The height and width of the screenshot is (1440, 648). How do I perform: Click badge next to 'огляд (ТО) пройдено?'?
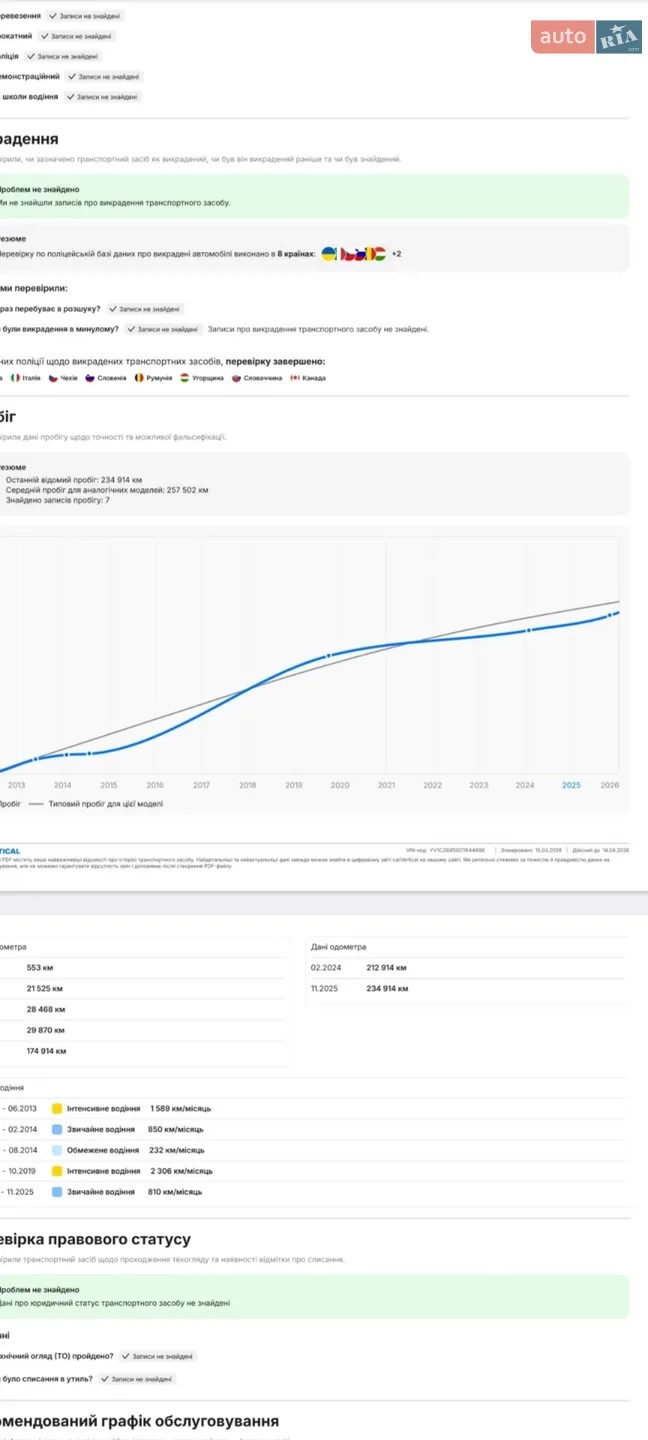click(x=158, y=1357)
